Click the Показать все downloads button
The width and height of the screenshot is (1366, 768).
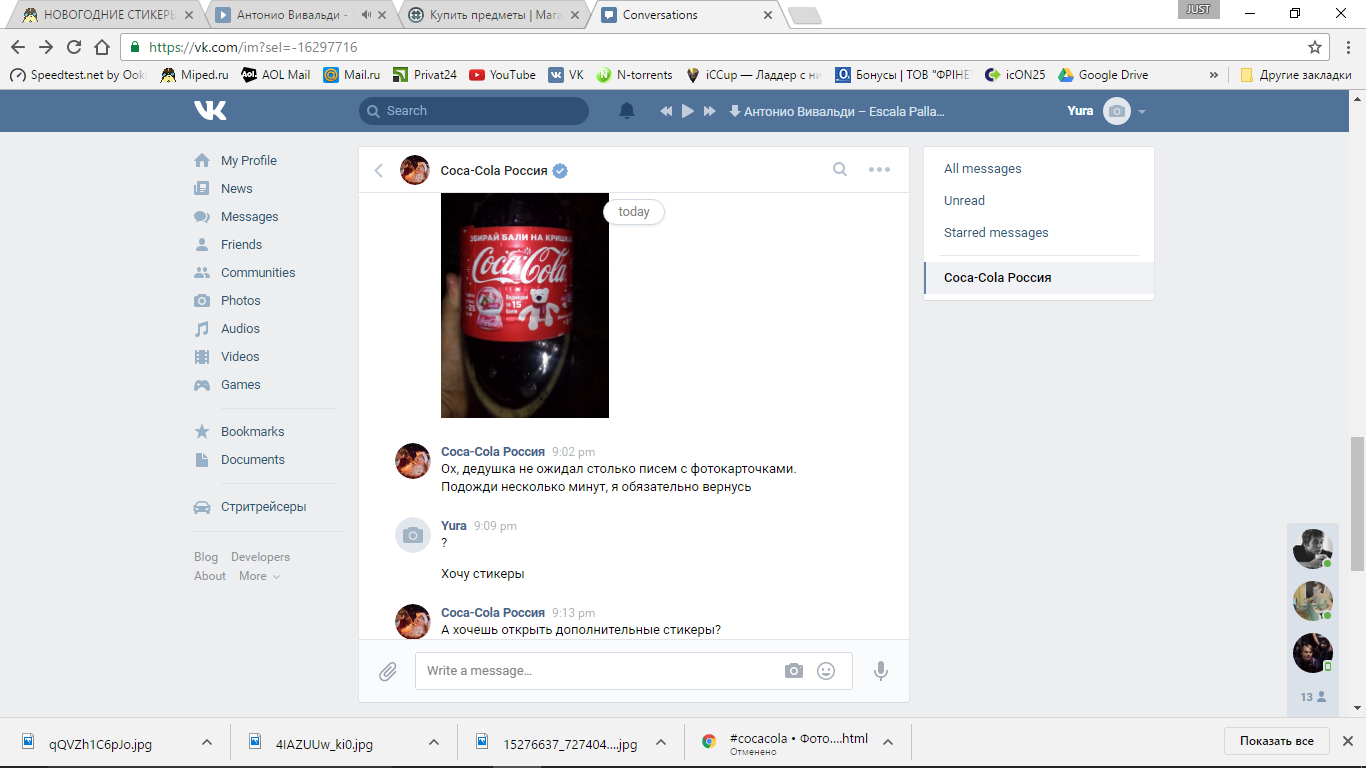1276,741
